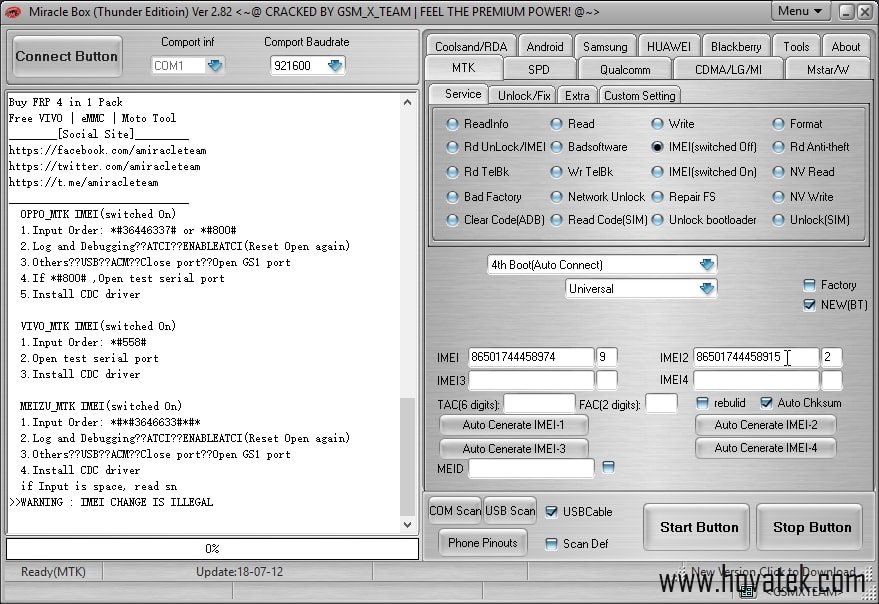Click the USB Scan button
Viewport: 879px width, 604px height.
click(510, 511)
